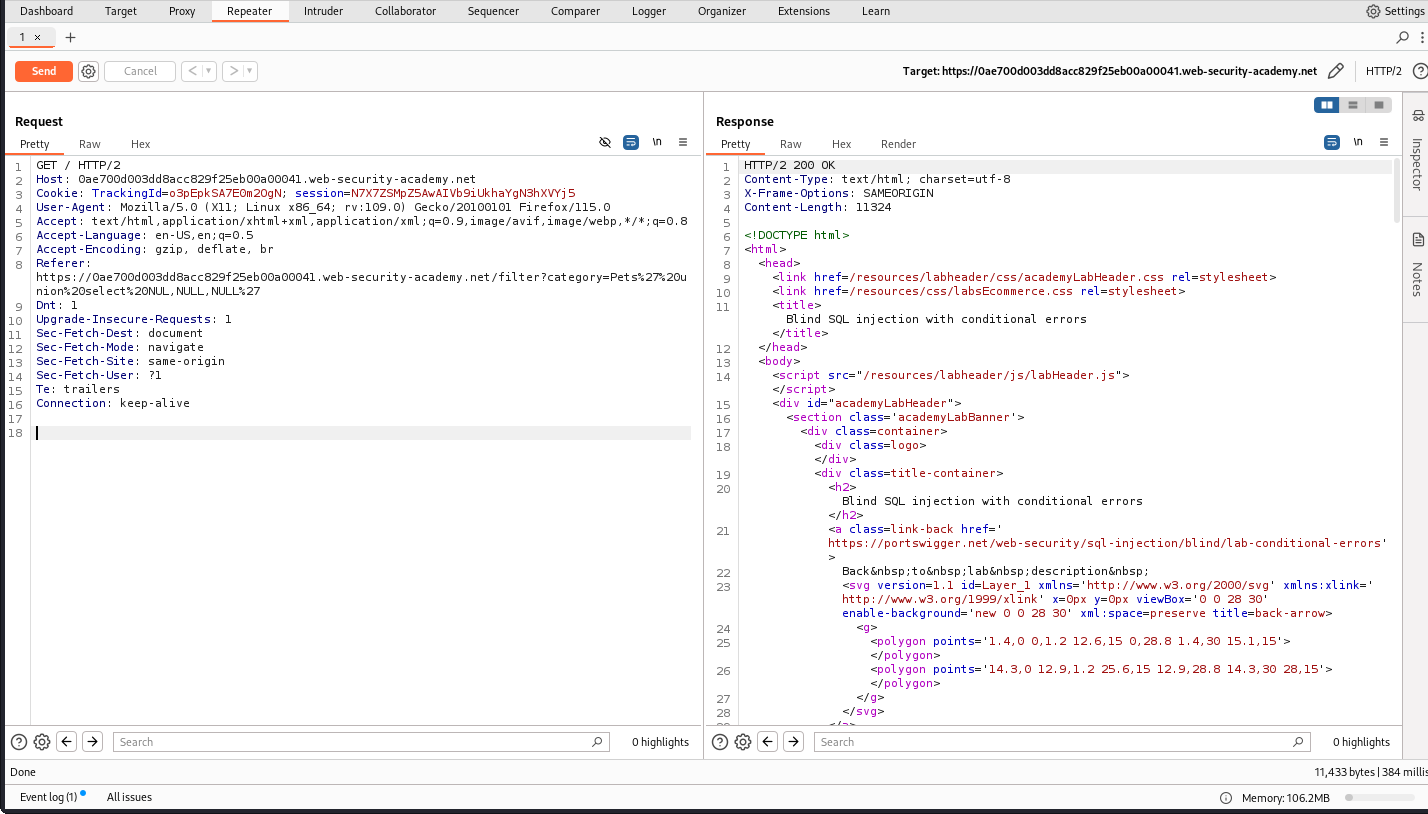
Task: Click memory info icon in status bar
Action: click(1226, 798)
